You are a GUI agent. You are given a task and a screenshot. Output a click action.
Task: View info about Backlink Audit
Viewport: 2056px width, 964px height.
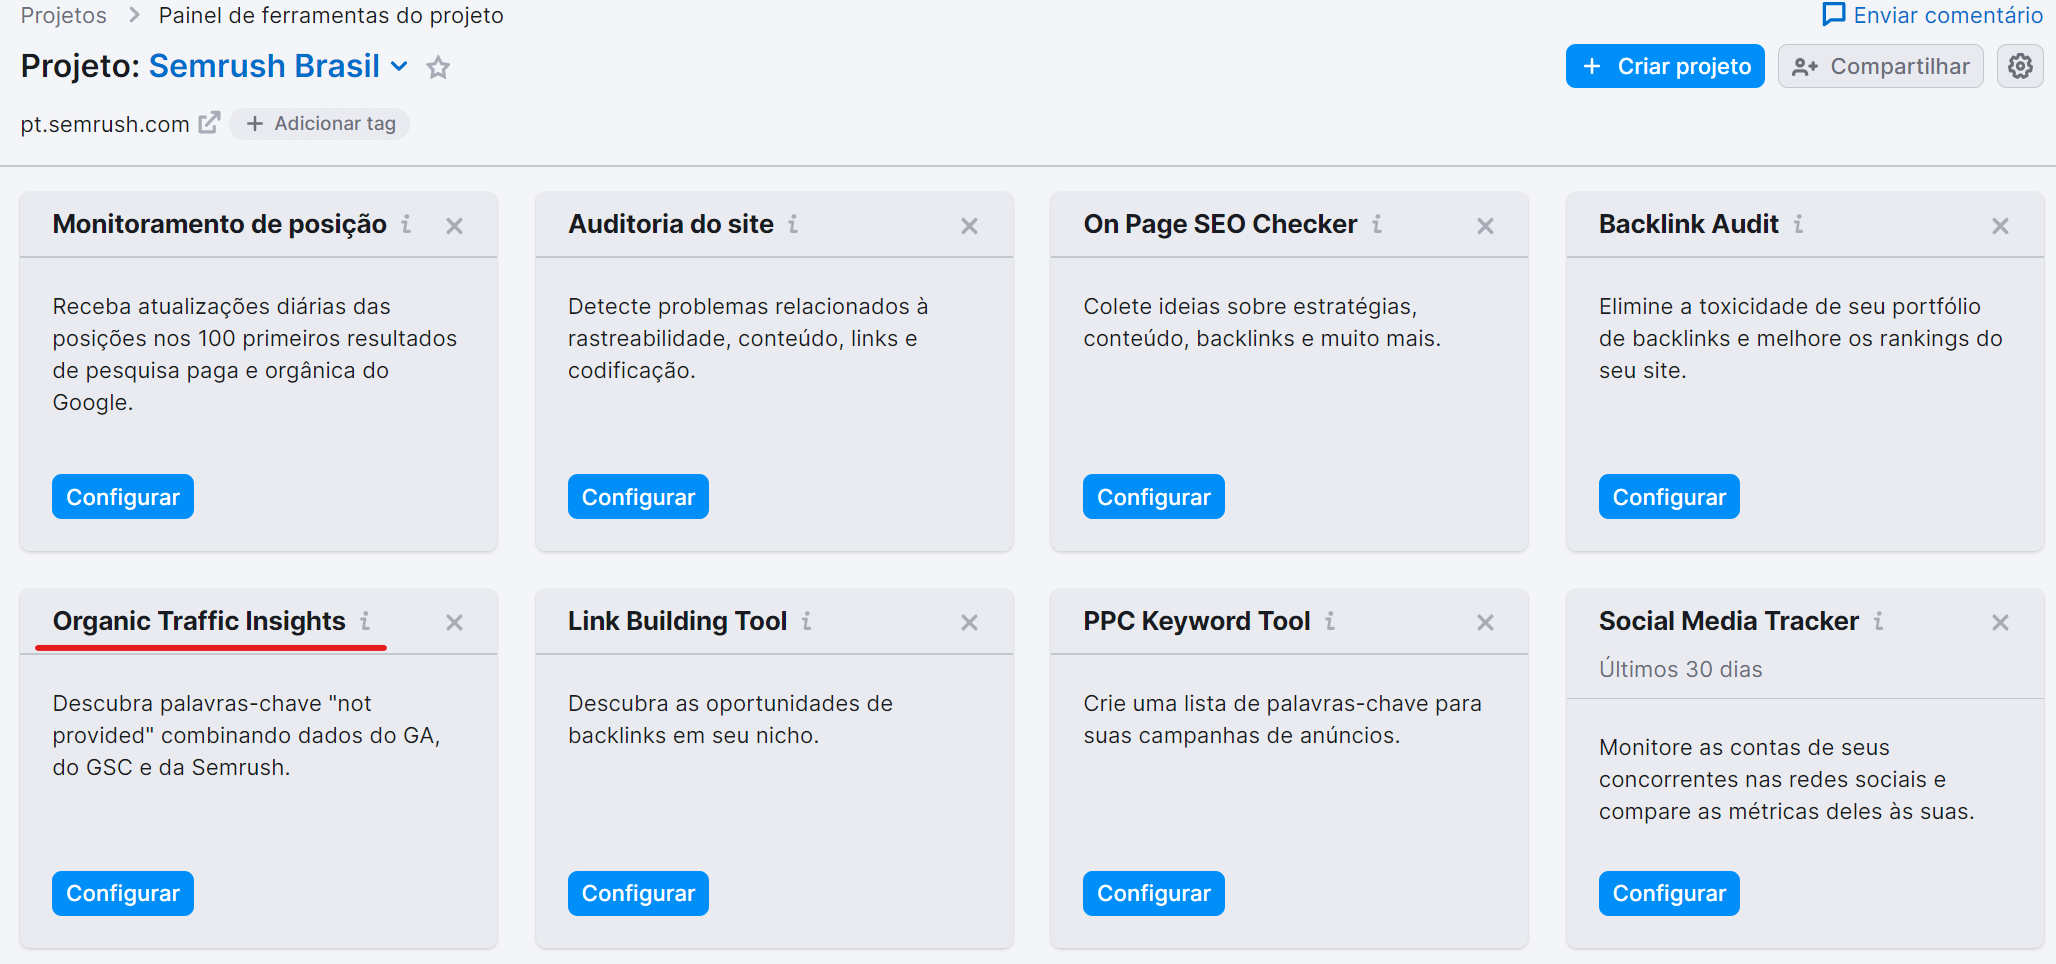tap(1800, 225)
